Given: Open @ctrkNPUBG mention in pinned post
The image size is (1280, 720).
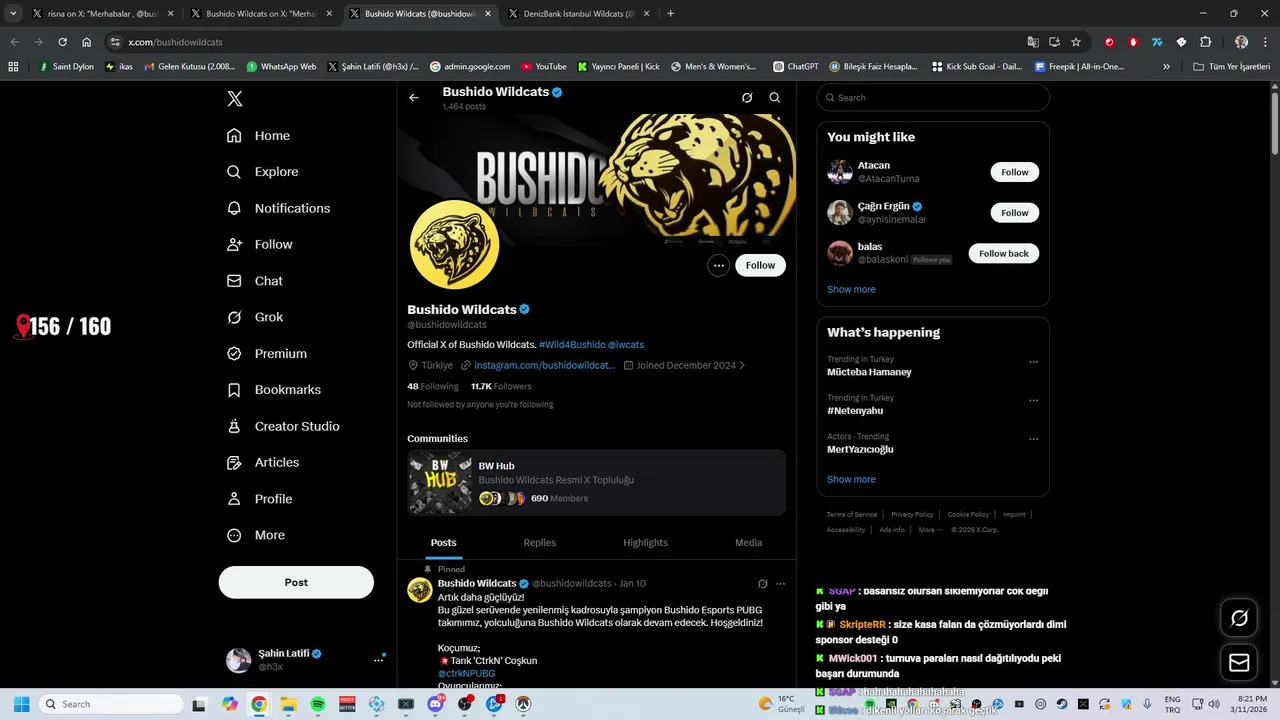Looking at the screenshot, I should [466, 674].
